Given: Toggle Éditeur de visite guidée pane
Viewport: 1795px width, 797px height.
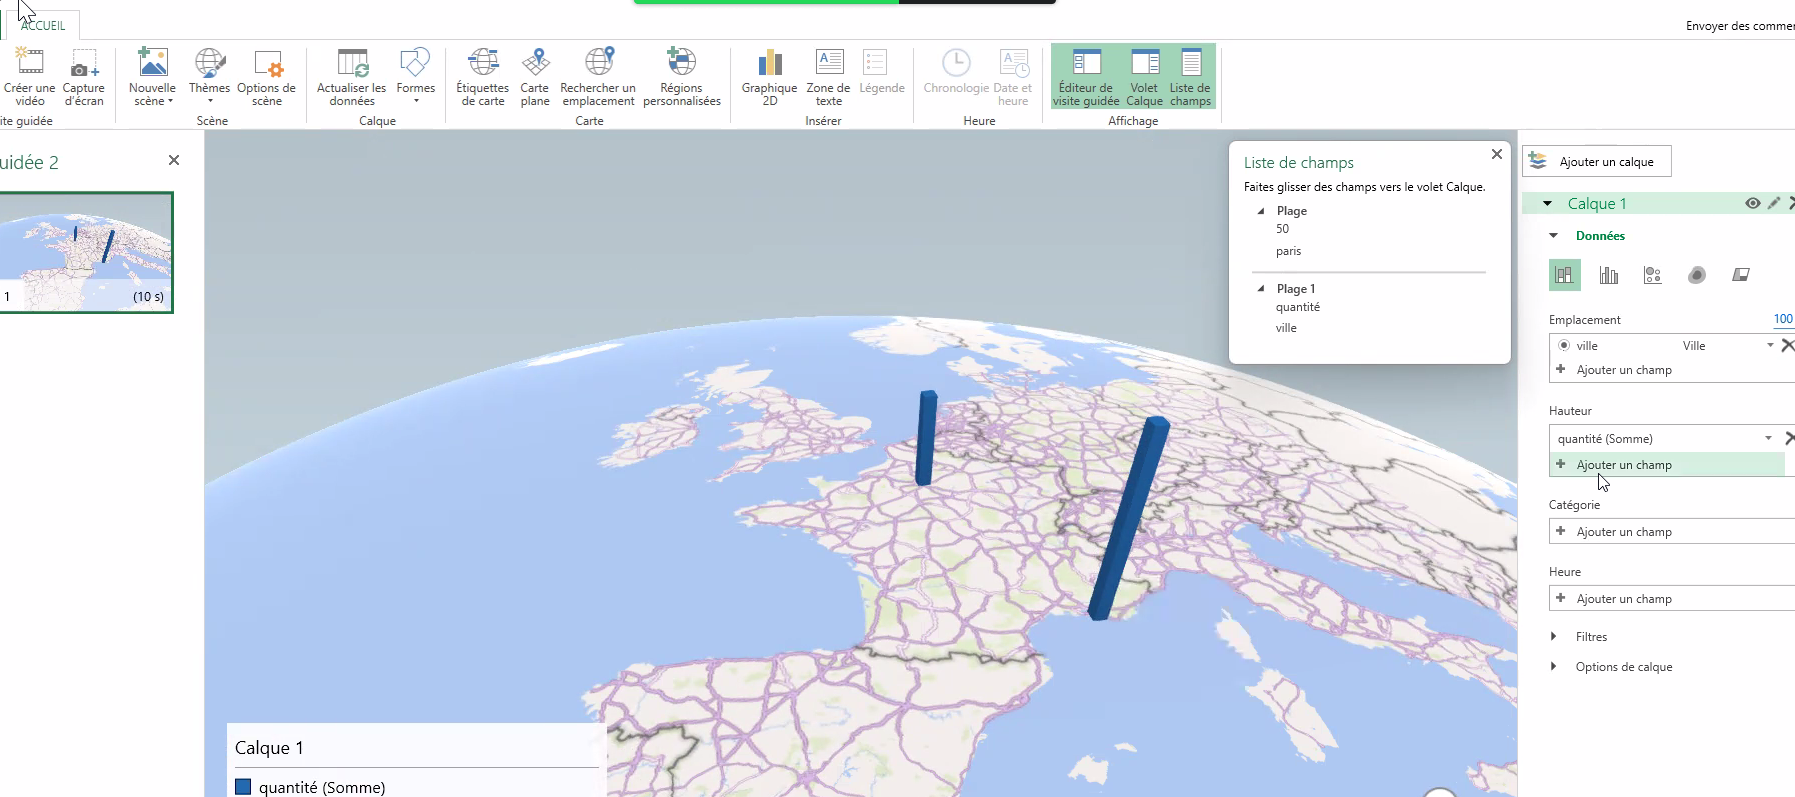Looking at the screenshot, I should [1086, 77].
